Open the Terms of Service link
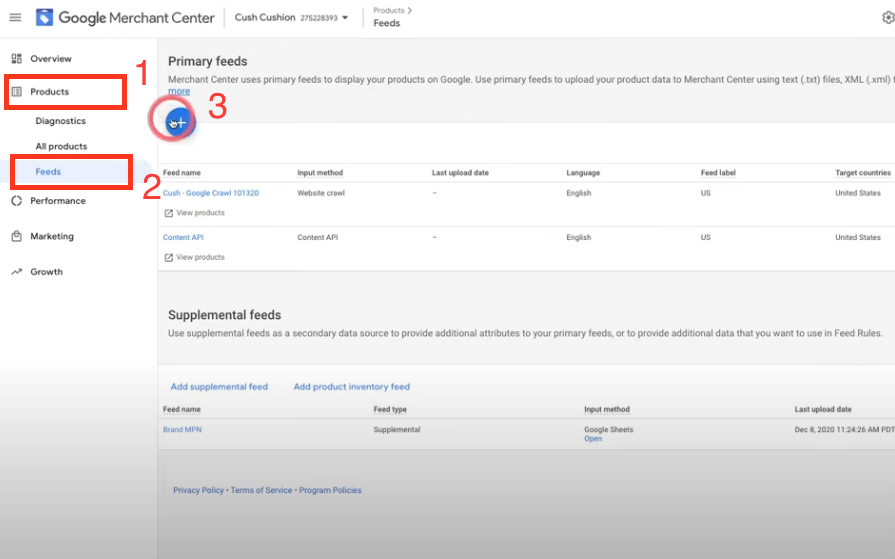This screenshot has width=895, height=559. click(x=261, y=490)
